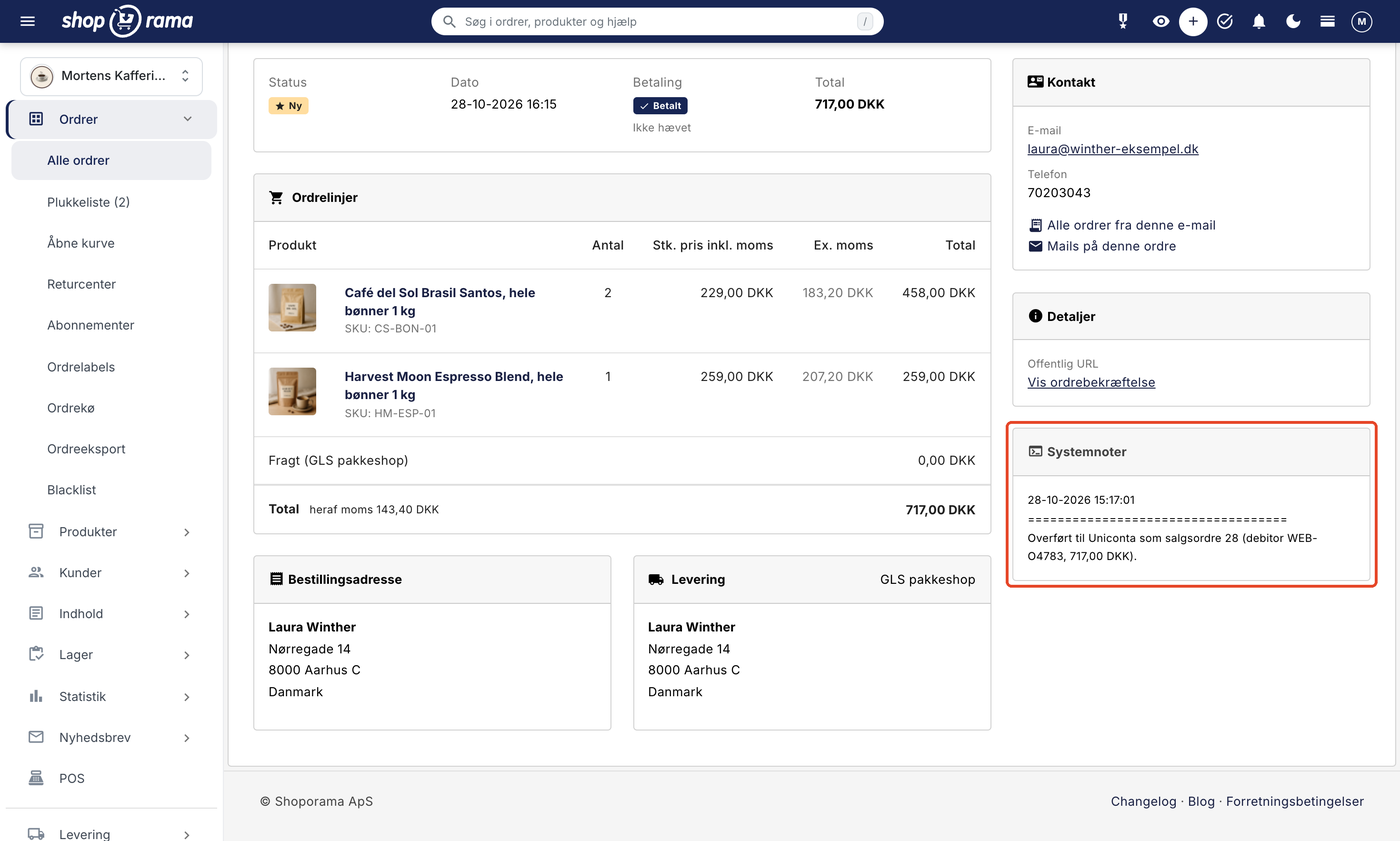Screen dimensions: 1400x841
Task: Open the Mortens Kafferi shop switcher
Action: [x=111, y=76]
